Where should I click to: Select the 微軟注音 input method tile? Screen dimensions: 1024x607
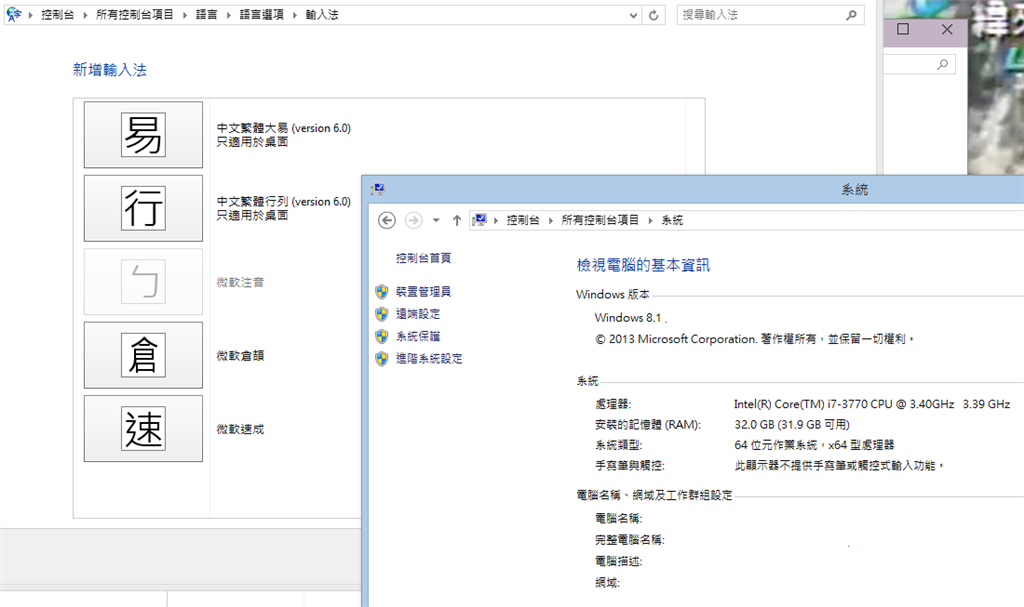pos(143,282)
